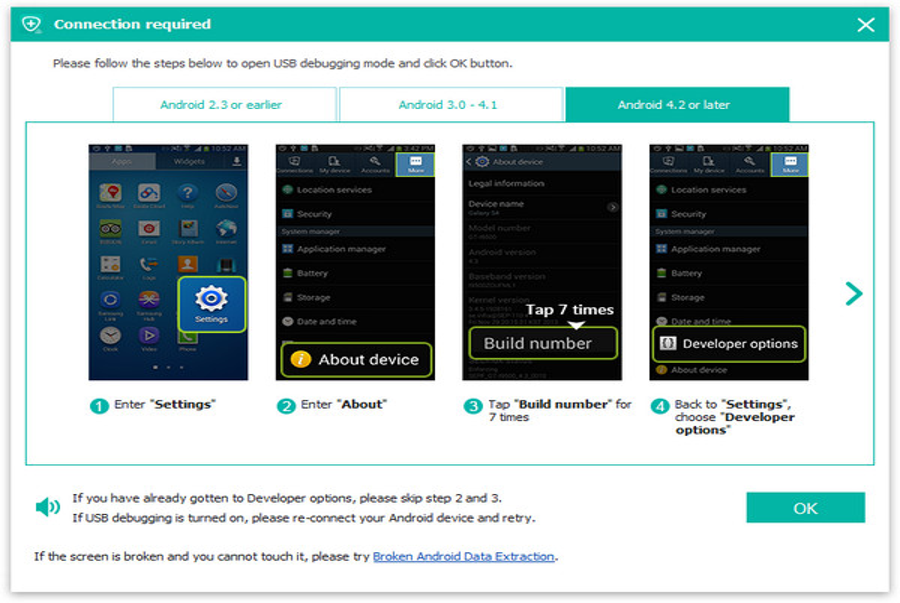Click the Developer options highlighted box
This screenshot has height=603, width=900.
[729, 343]
